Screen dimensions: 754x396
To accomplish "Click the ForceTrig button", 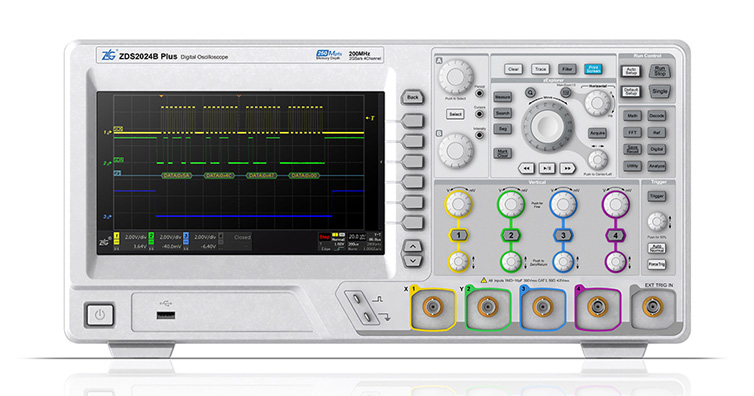I will [657, 264].
